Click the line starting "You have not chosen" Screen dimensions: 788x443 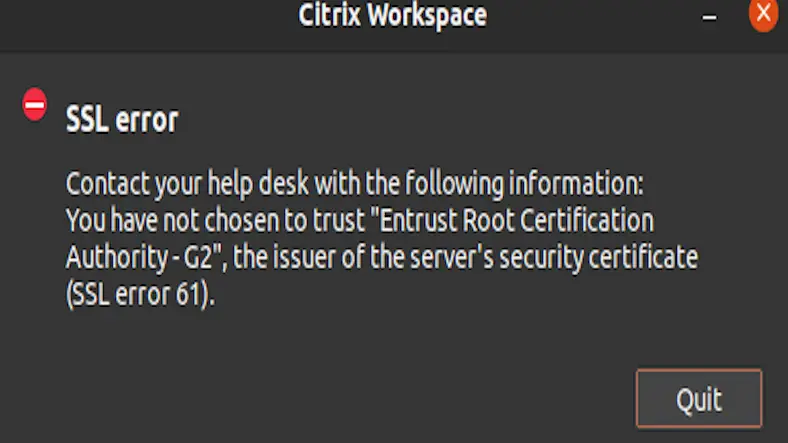click(x=359, y=220)
